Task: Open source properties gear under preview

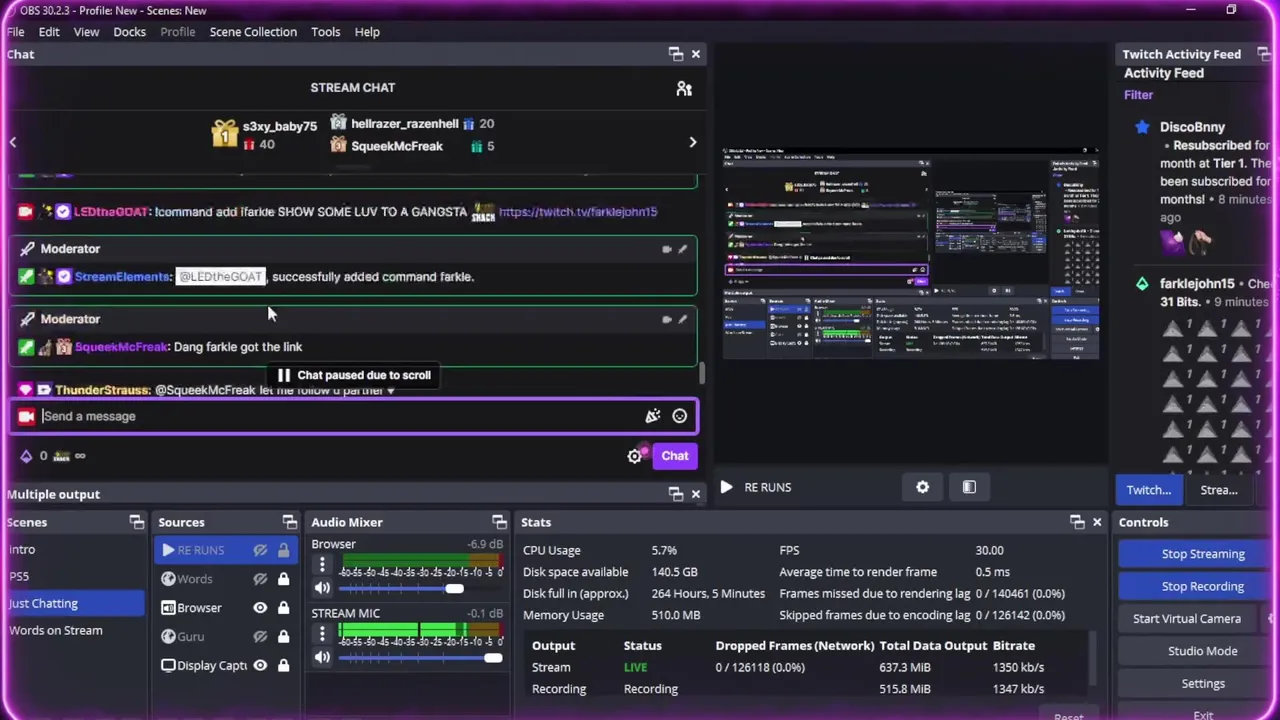Action: click(922, 487)
